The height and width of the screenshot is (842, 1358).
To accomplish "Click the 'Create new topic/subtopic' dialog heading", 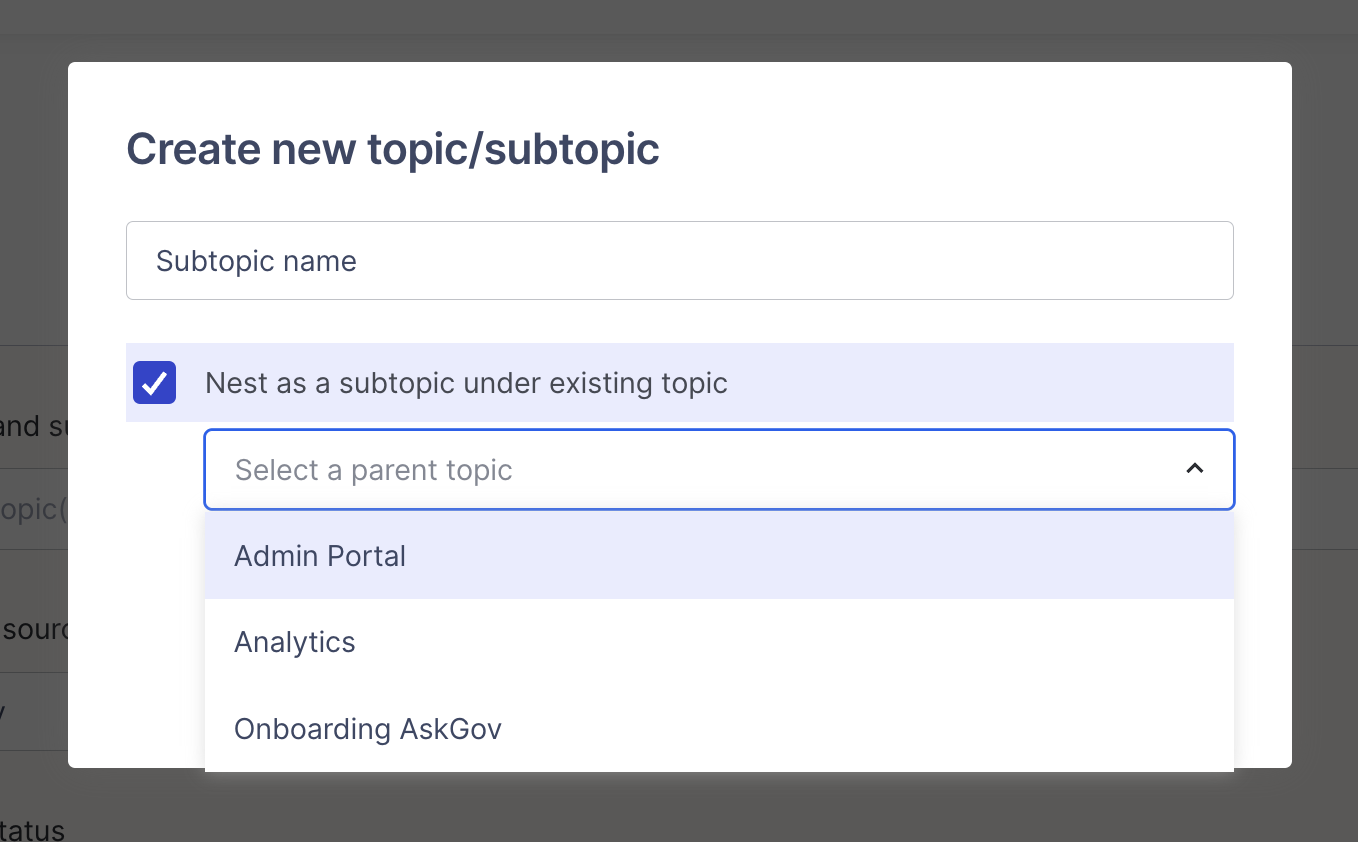I will [x=392, y=149].
